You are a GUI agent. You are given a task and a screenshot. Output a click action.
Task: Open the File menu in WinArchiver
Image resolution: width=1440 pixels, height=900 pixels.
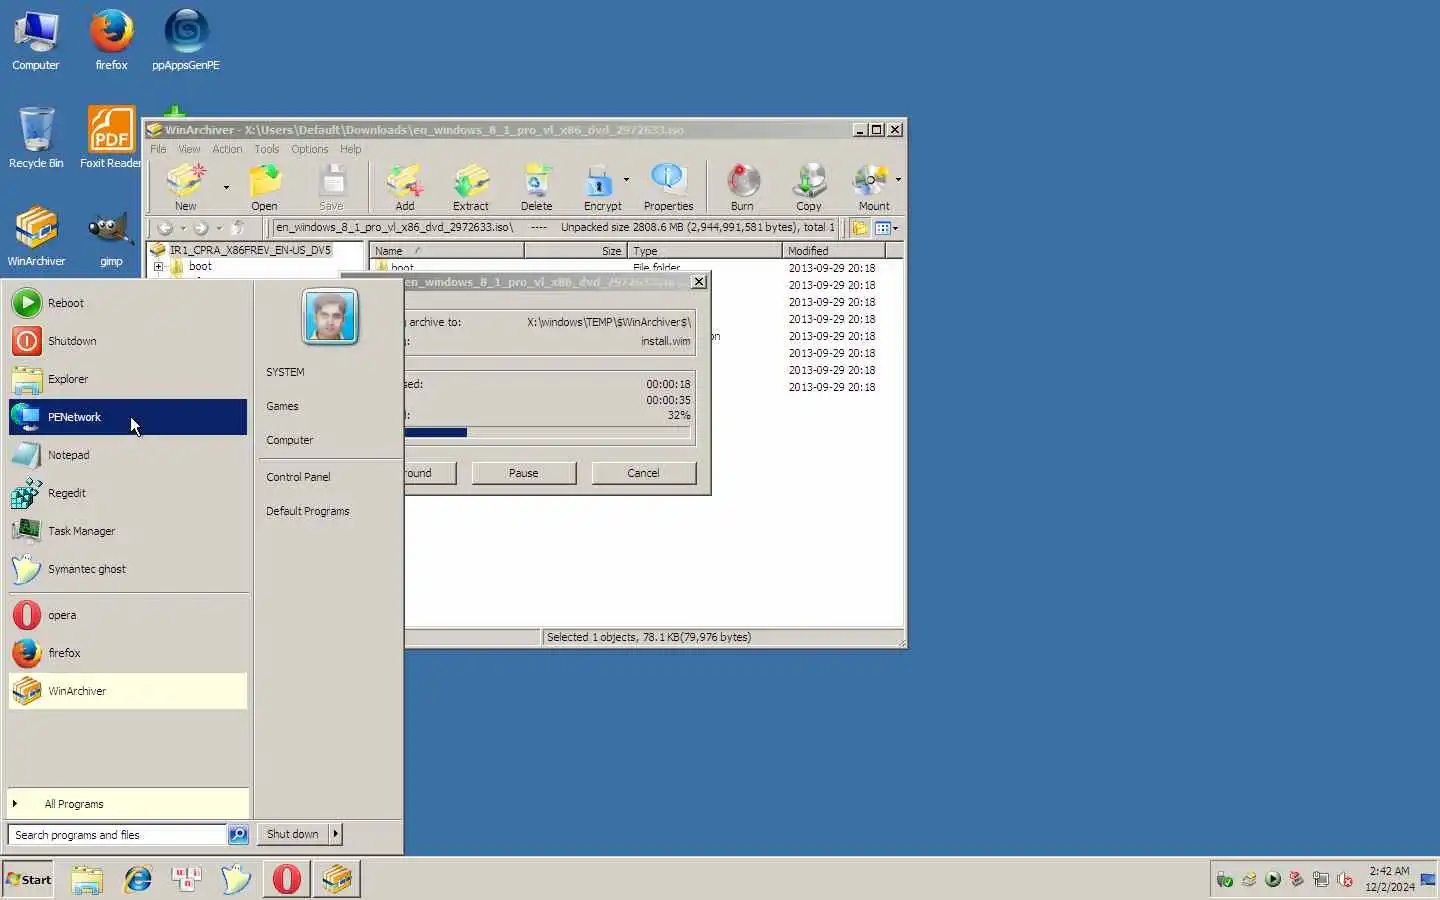[158, 149]
